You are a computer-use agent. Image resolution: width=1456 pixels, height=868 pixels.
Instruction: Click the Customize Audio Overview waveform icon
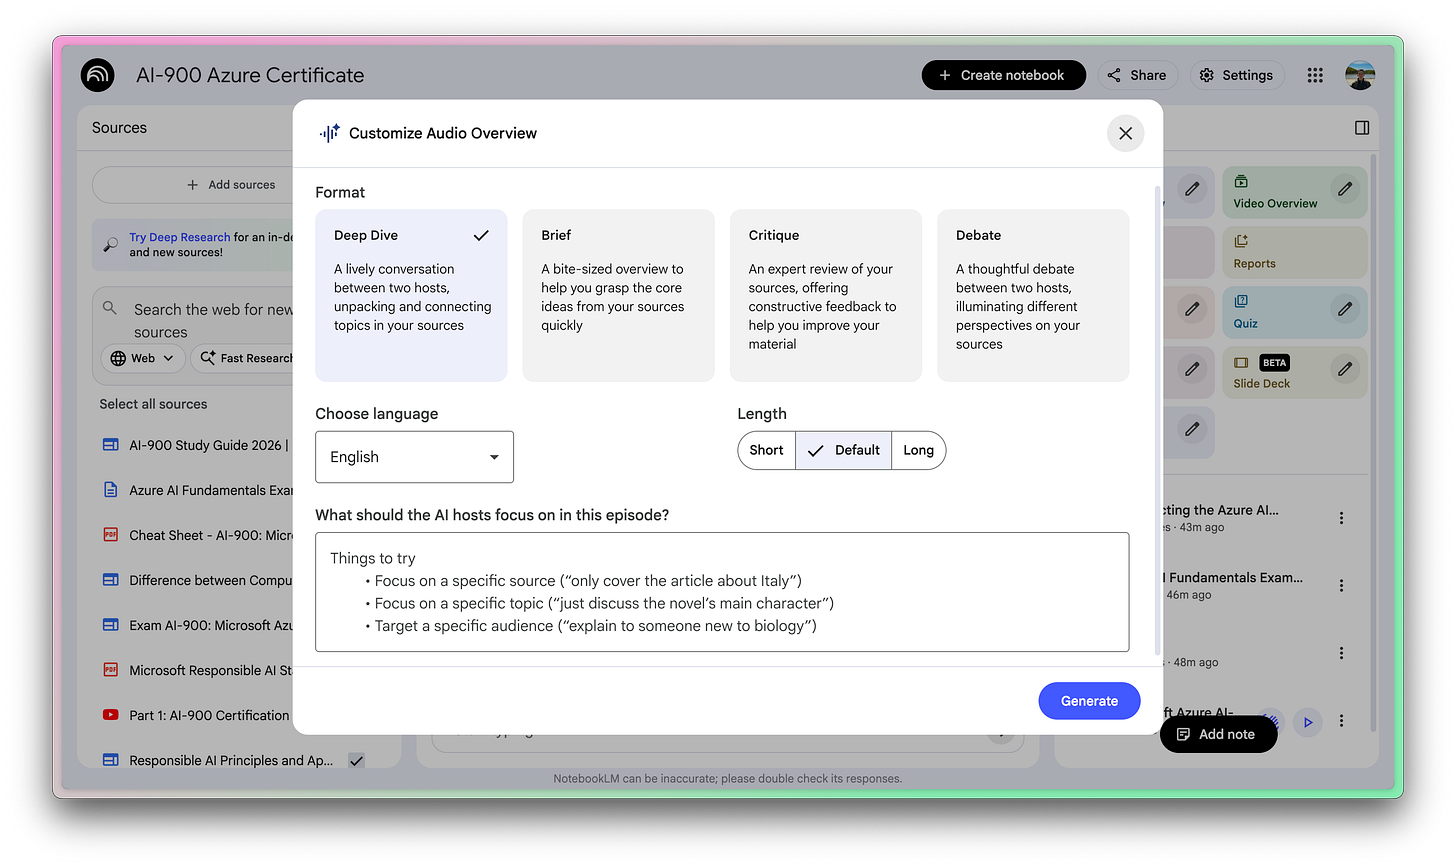[329, 133]
